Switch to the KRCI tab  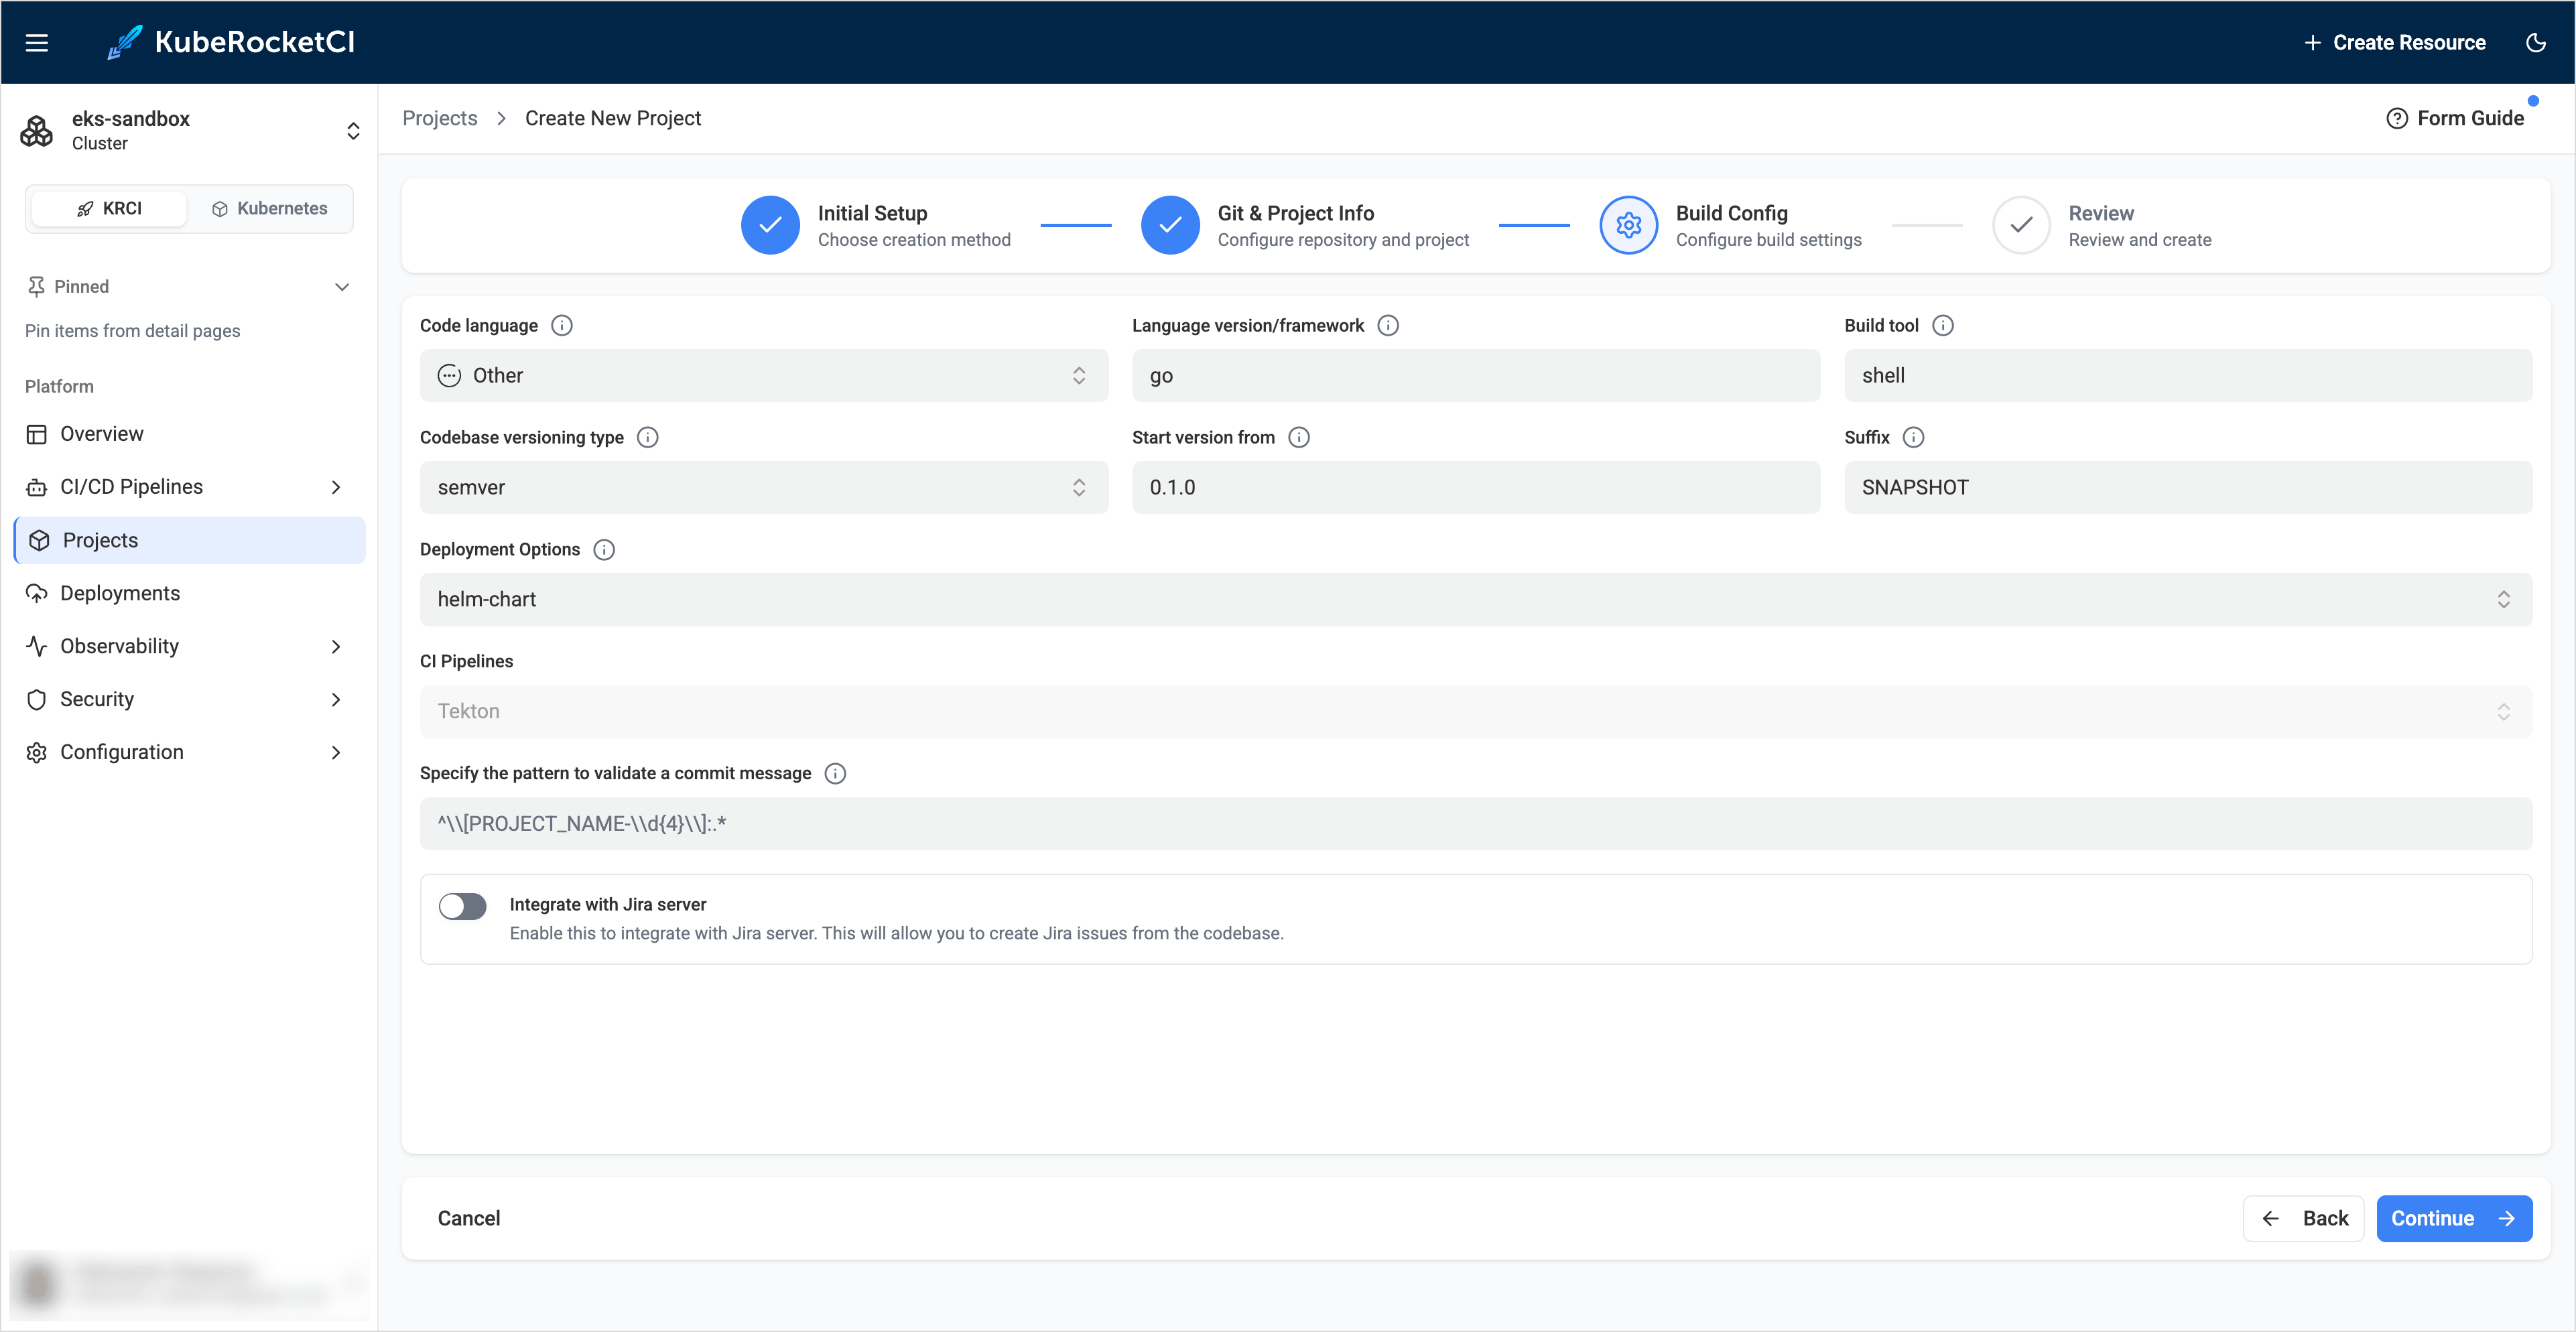click(109, 208)
